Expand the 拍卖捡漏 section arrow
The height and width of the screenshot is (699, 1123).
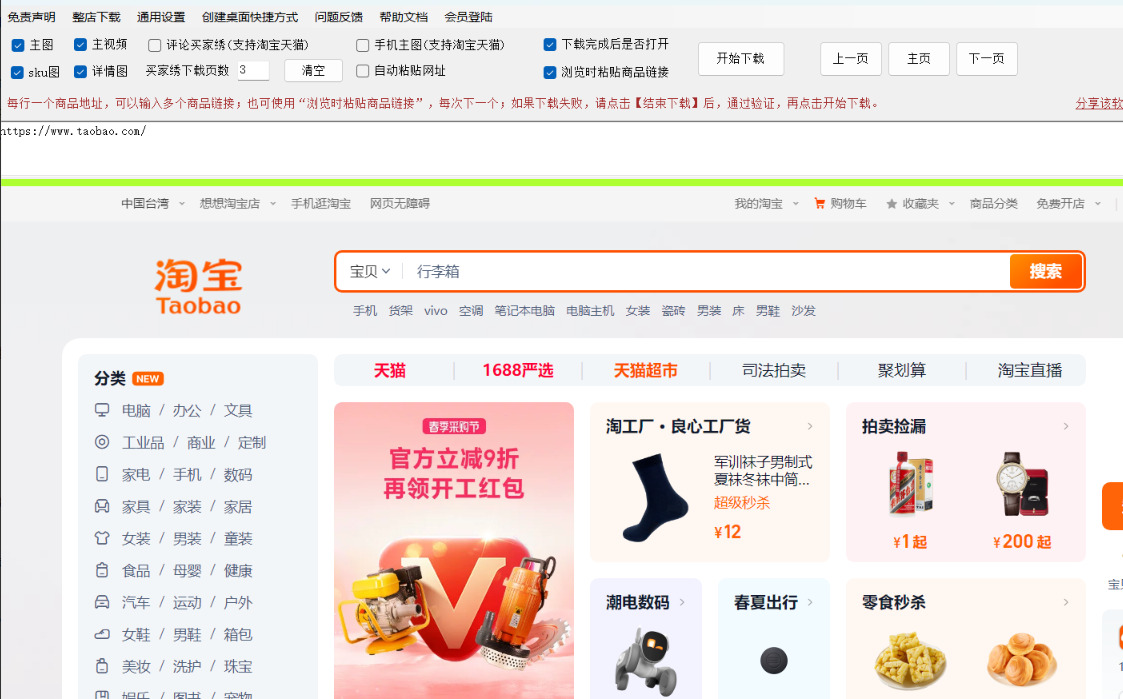tap(1066, 426)
